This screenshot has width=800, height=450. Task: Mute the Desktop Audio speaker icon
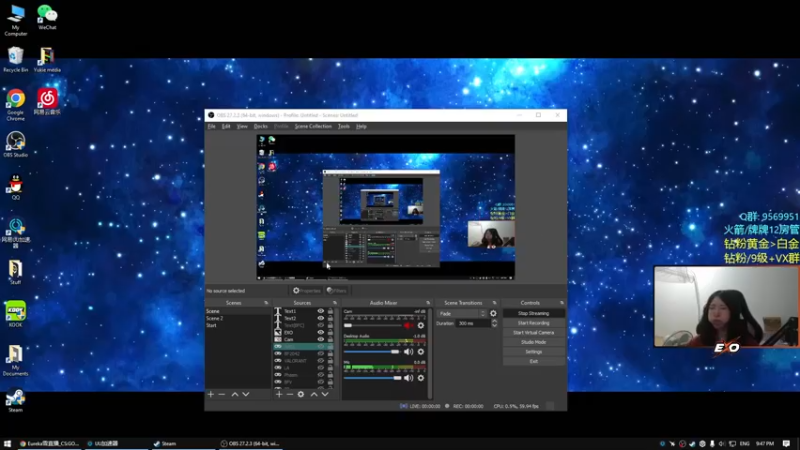point(409,352)
